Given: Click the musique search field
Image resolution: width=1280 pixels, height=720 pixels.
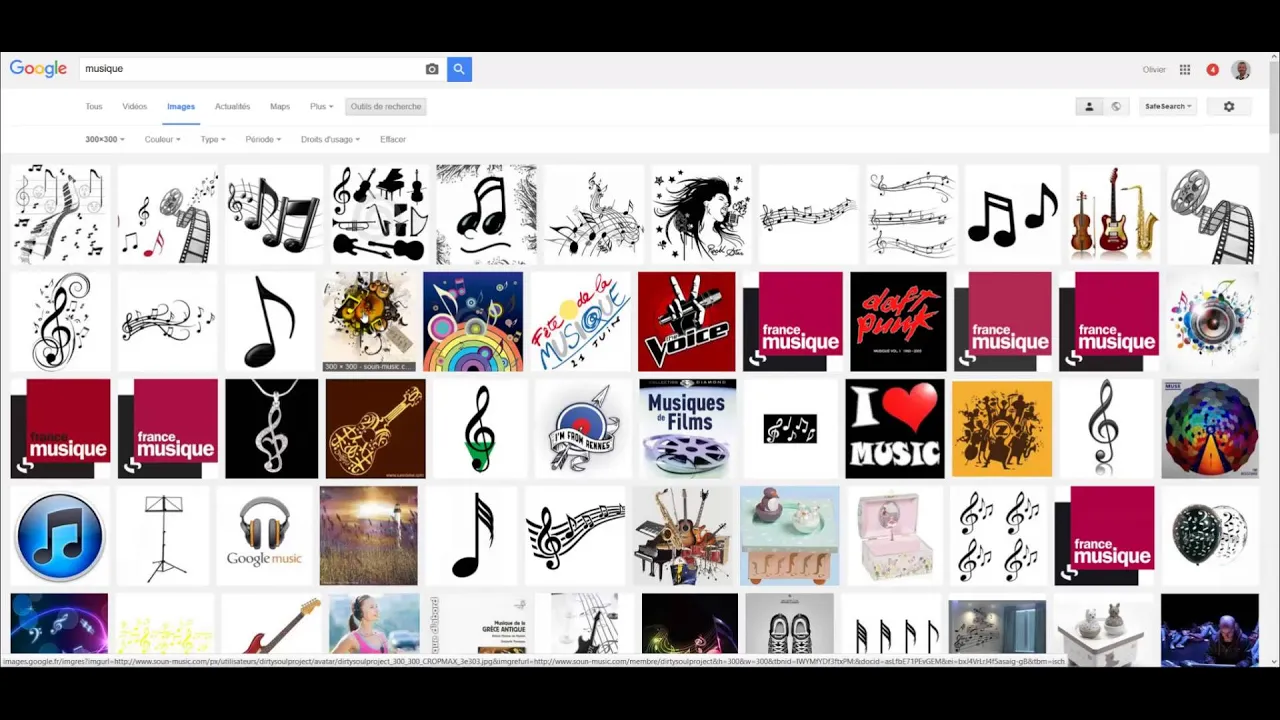Looking at the screenshot, I should click(250, 69).
